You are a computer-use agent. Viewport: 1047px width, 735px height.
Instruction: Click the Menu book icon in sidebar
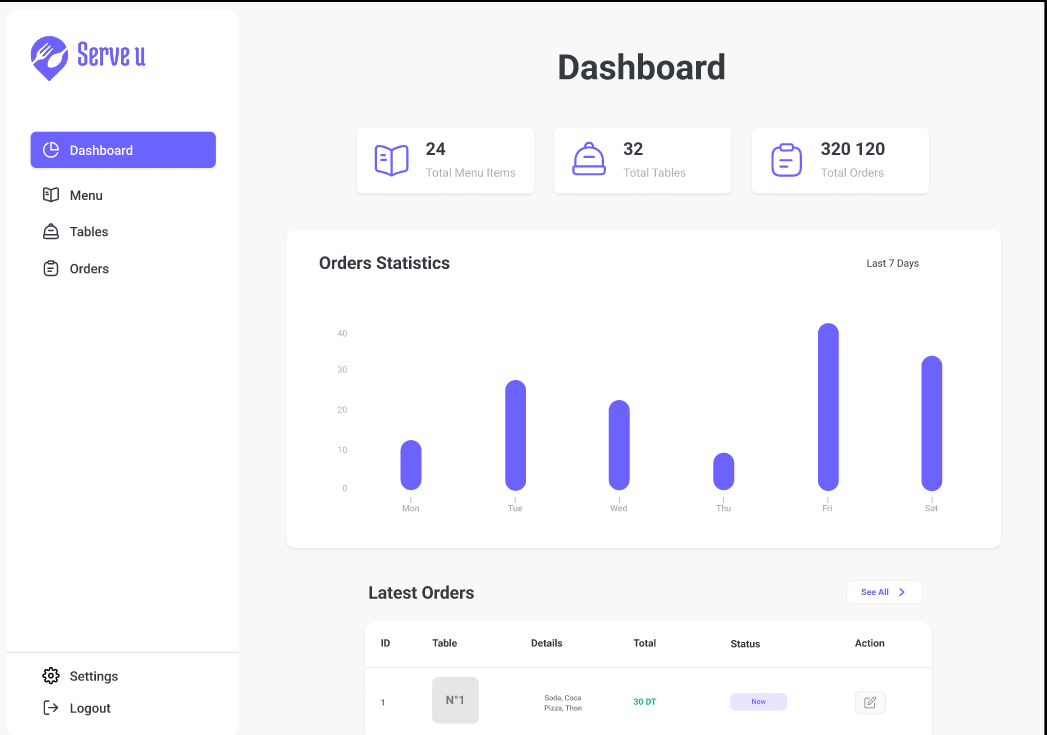51,195
